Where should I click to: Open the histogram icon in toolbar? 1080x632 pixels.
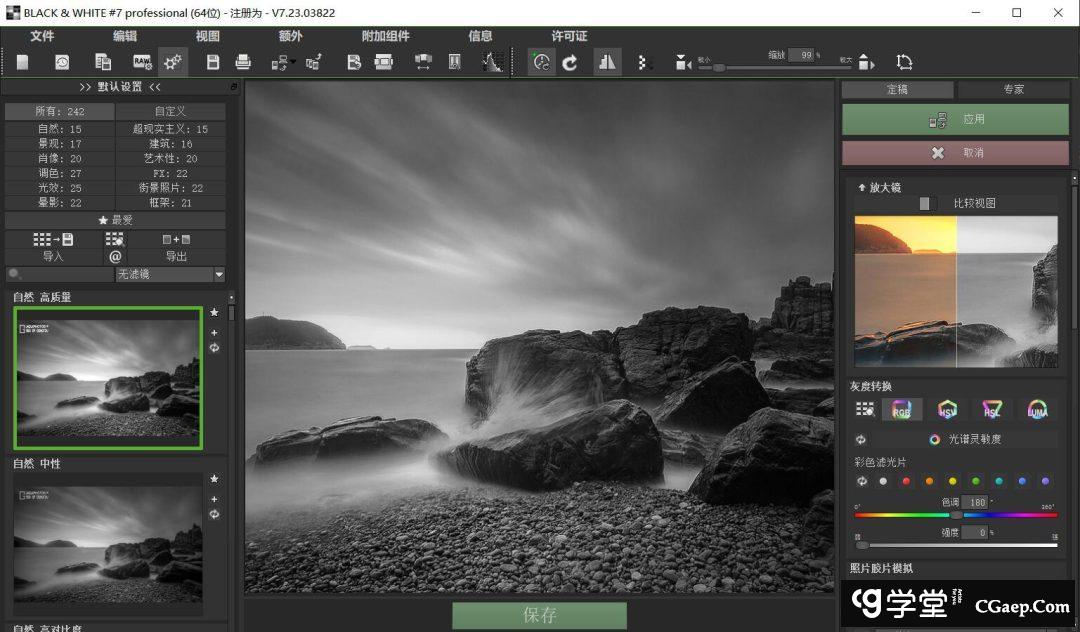click(x=492, y=62)
